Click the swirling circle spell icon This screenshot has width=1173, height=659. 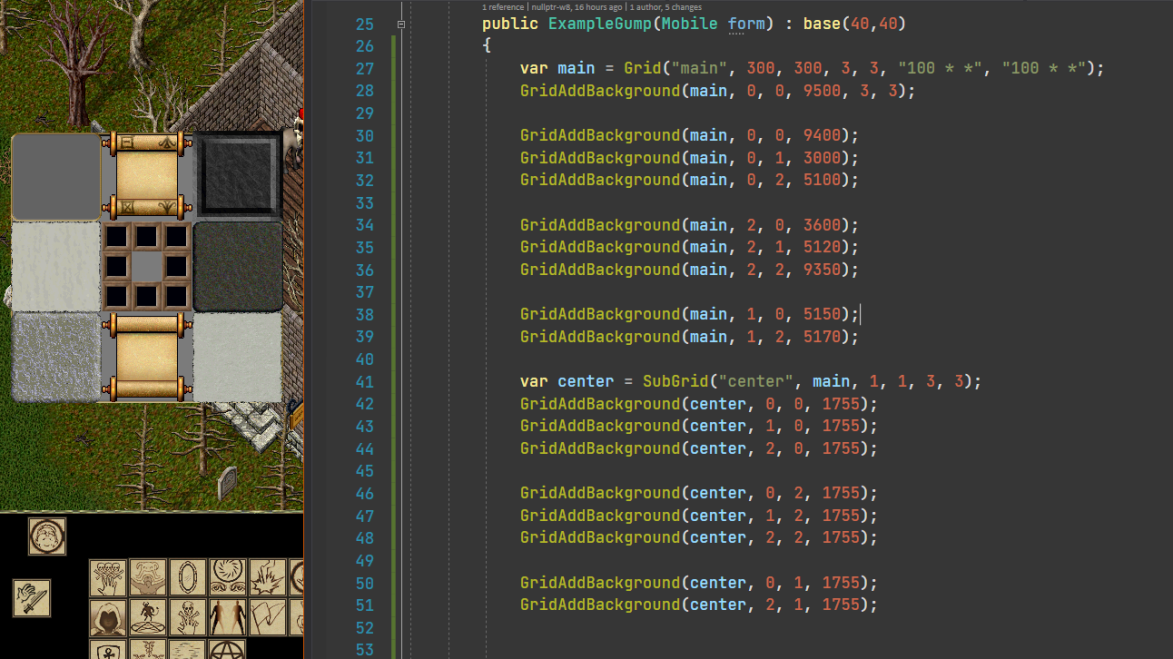[x=227, y=578]
